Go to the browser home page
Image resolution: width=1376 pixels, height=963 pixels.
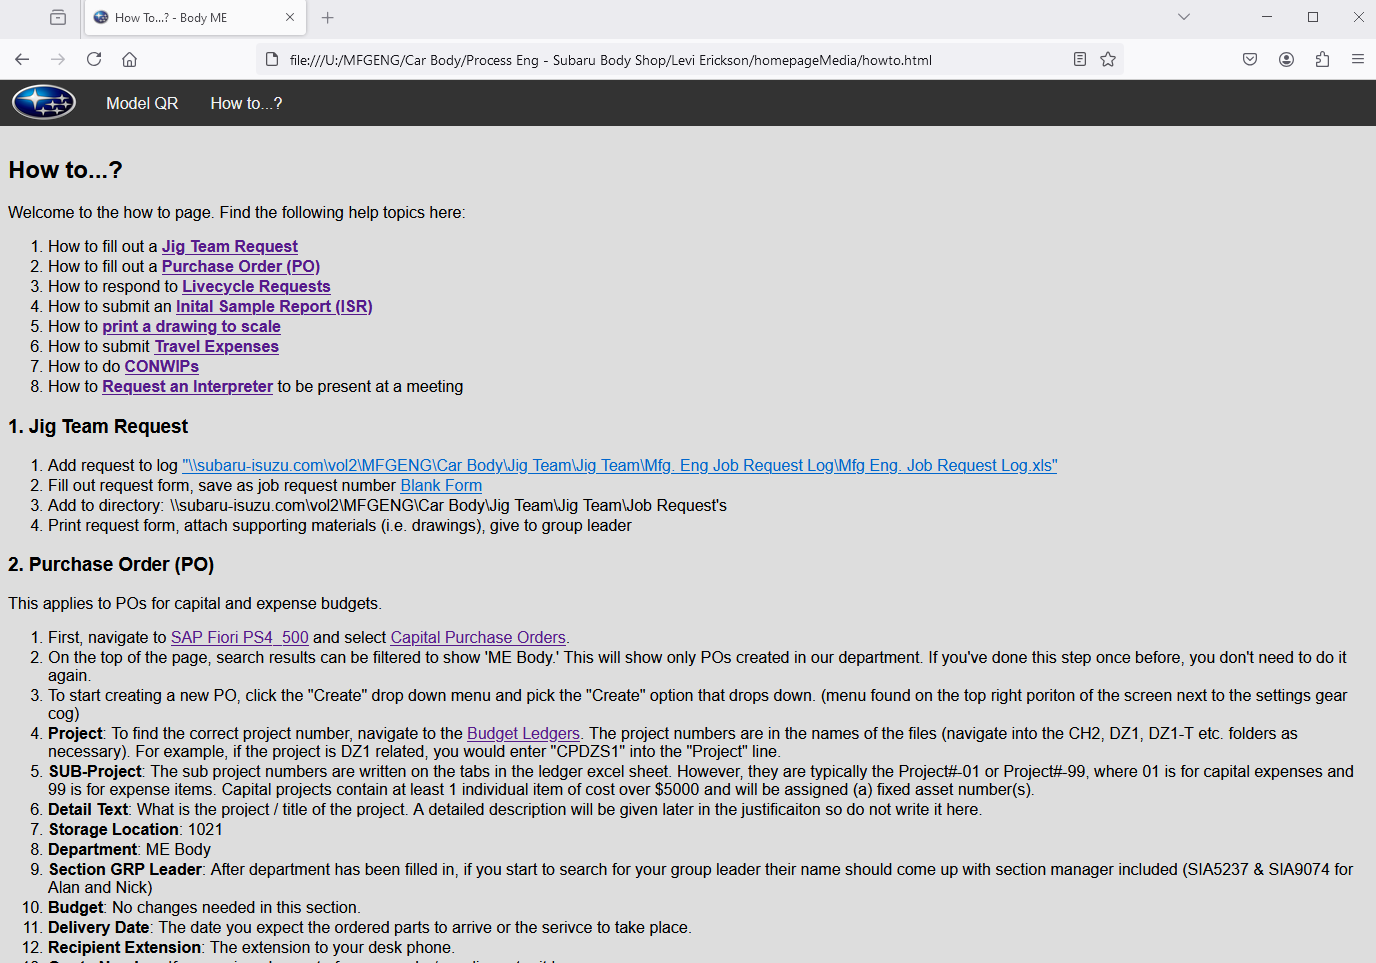pyautogui.click(x=130, y=60)
